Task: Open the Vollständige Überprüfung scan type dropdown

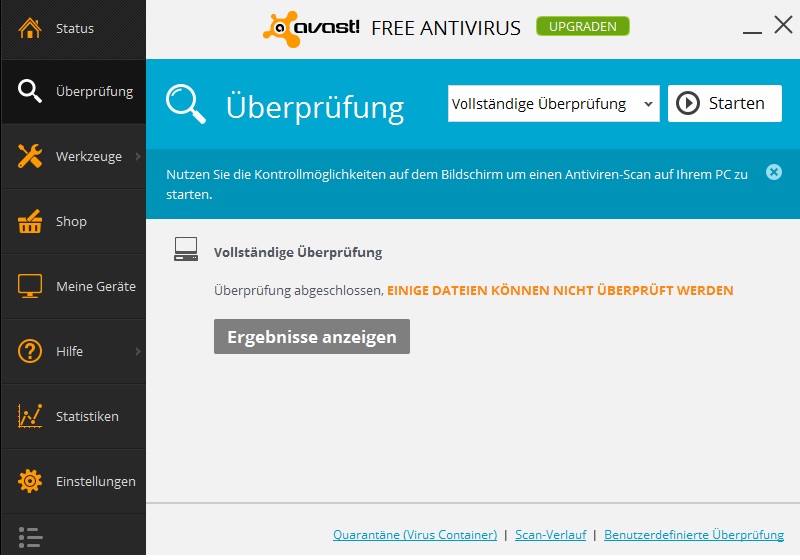Action: point(554,104)
